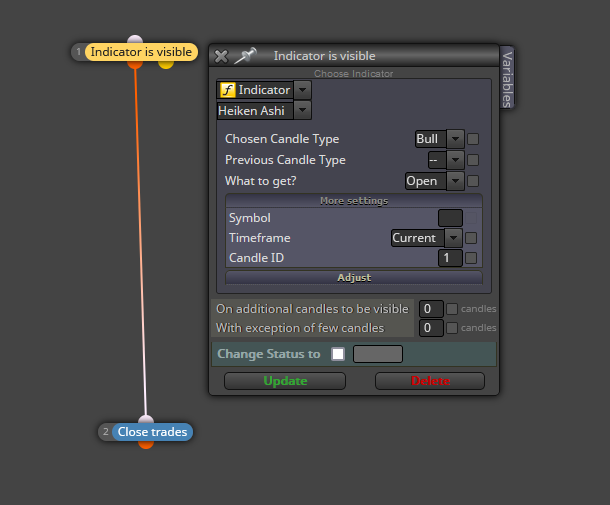Screen dimensions: 610x505
Task: Tick the checkbox beside Symbol field
Action: pos(471,218)
